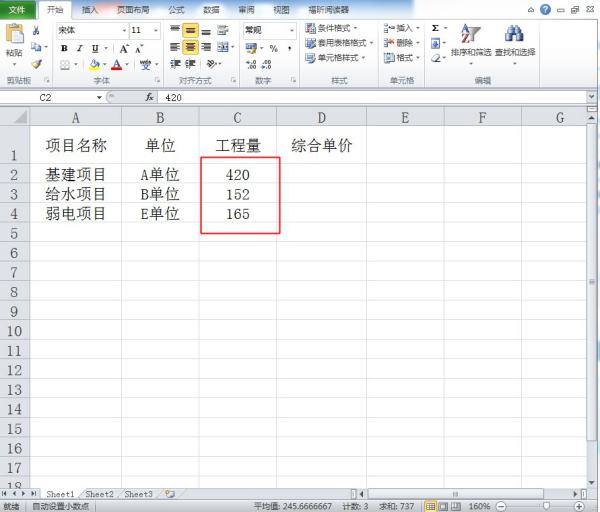Click the Help question mark icon
The height and width of the screenshot is (512, 600).
point(545,10)
